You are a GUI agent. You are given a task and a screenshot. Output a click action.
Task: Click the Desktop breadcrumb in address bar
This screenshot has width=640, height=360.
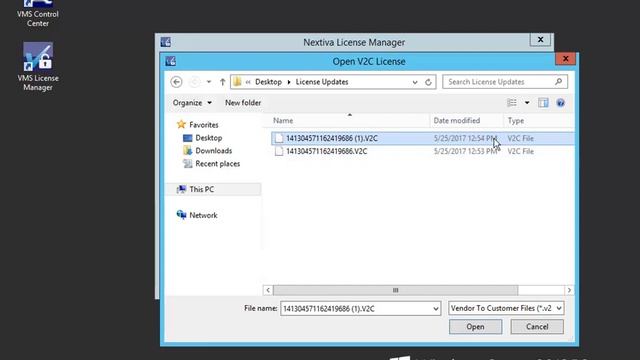coord(268,82)
